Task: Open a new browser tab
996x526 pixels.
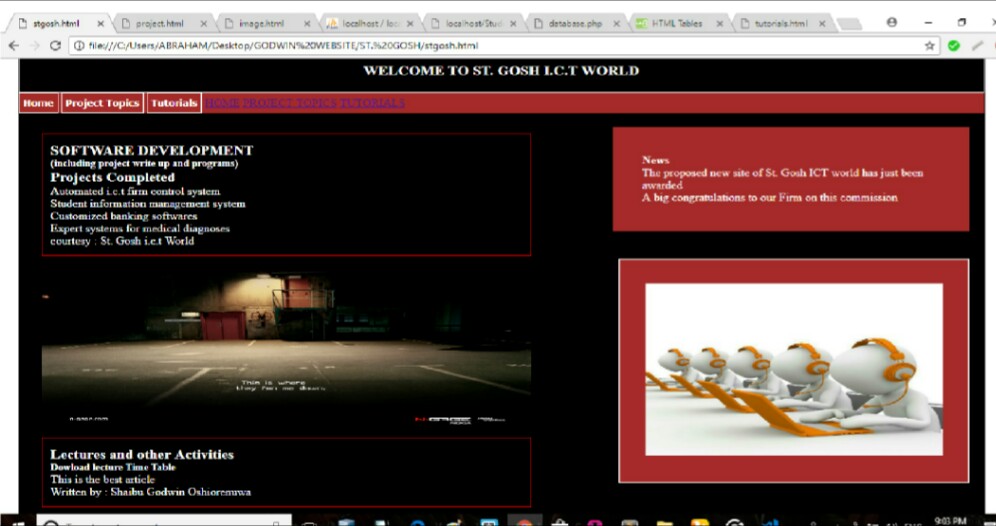Action: 849,24
